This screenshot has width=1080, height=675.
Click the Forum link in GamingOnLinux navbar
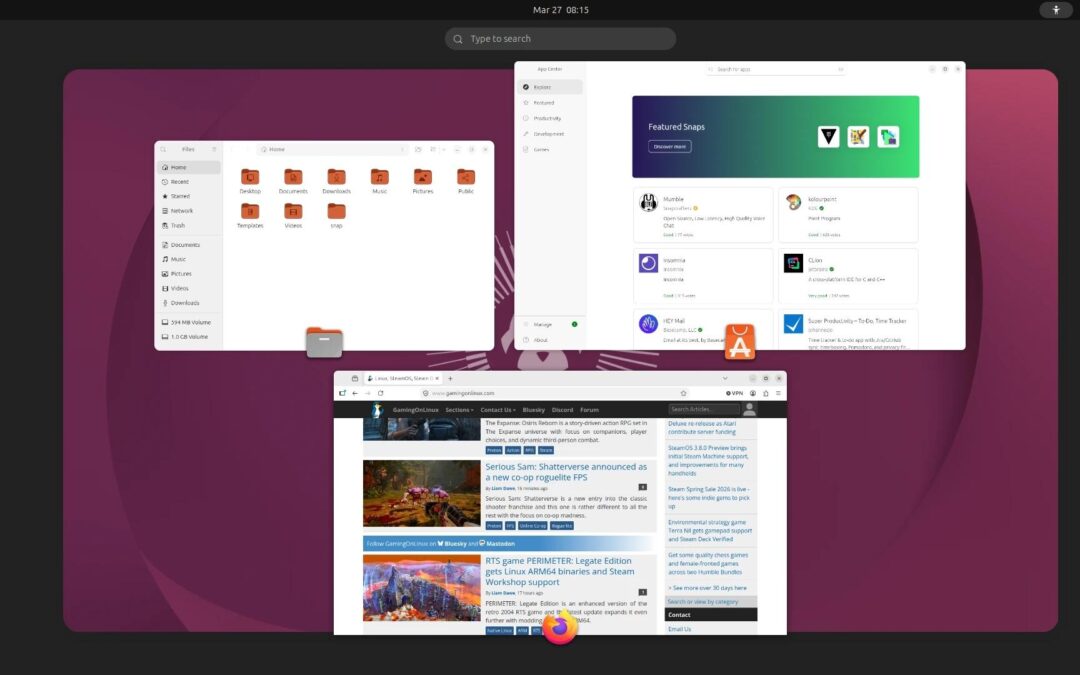589,410
